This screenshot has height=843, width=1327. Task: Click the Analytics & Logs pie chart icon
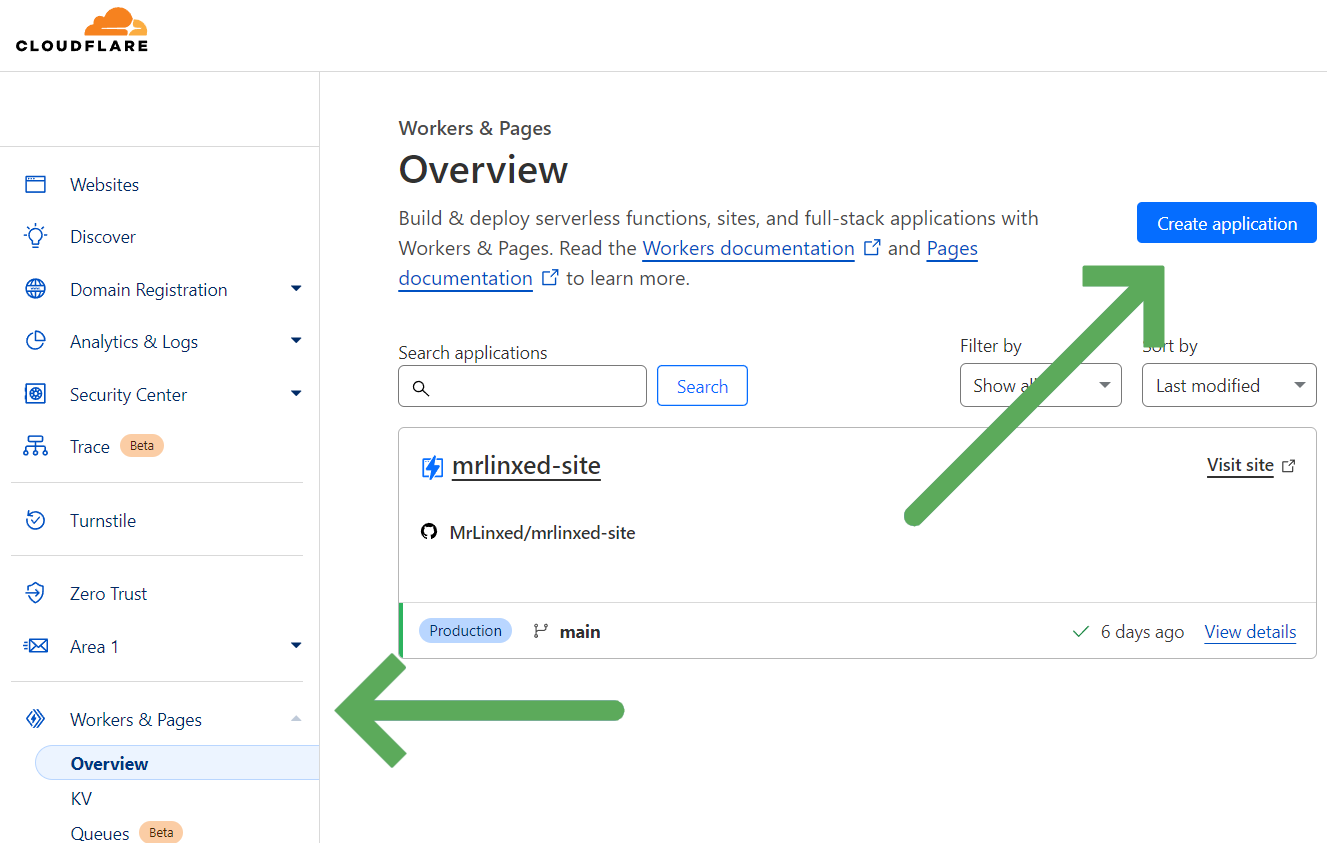coord(35,341)
